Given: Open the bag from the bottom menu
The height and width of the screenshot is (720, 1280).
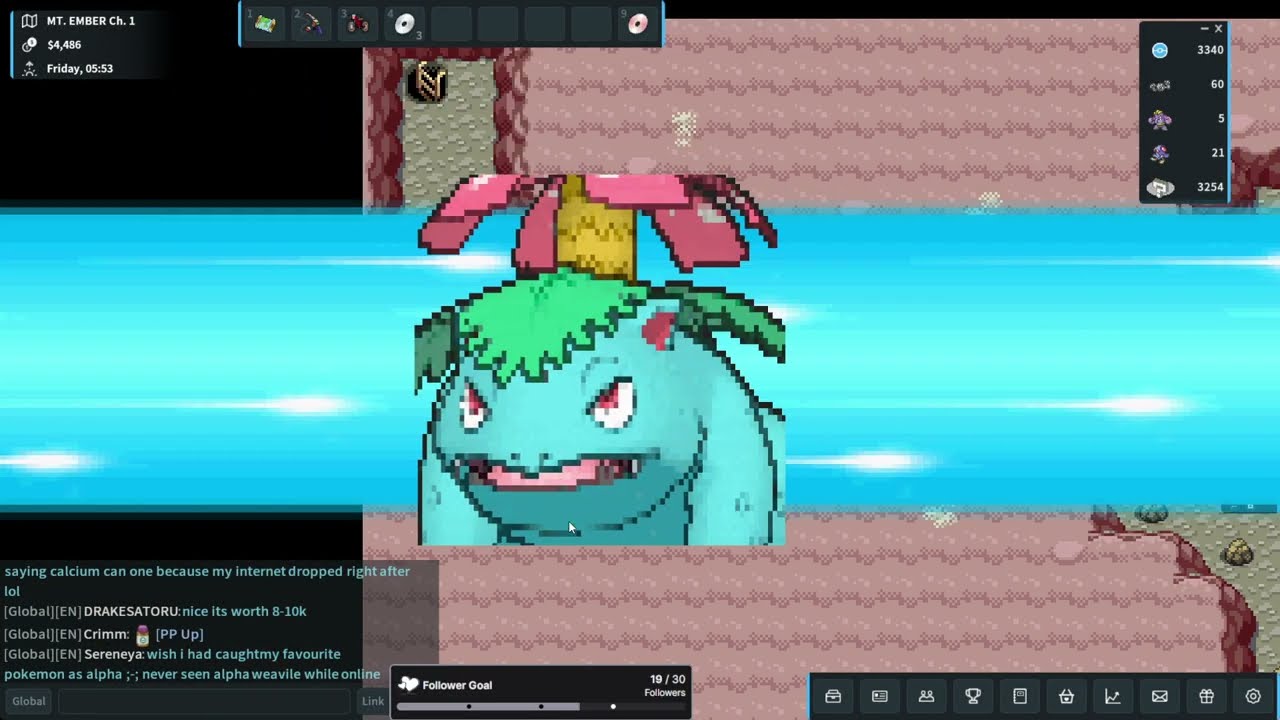Looking at the screenshot, I should tap(833, 696).
